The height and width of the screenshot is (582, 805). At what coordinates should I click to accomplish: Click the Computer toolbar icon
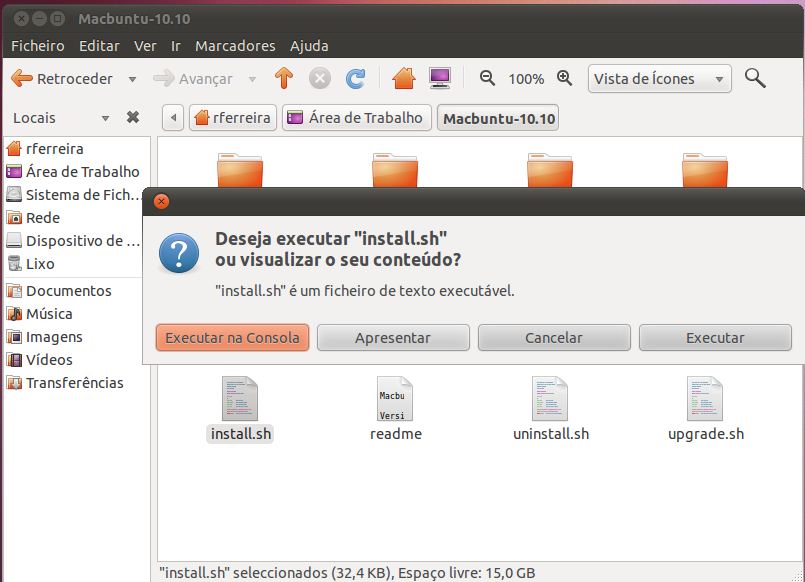[439, 78]
